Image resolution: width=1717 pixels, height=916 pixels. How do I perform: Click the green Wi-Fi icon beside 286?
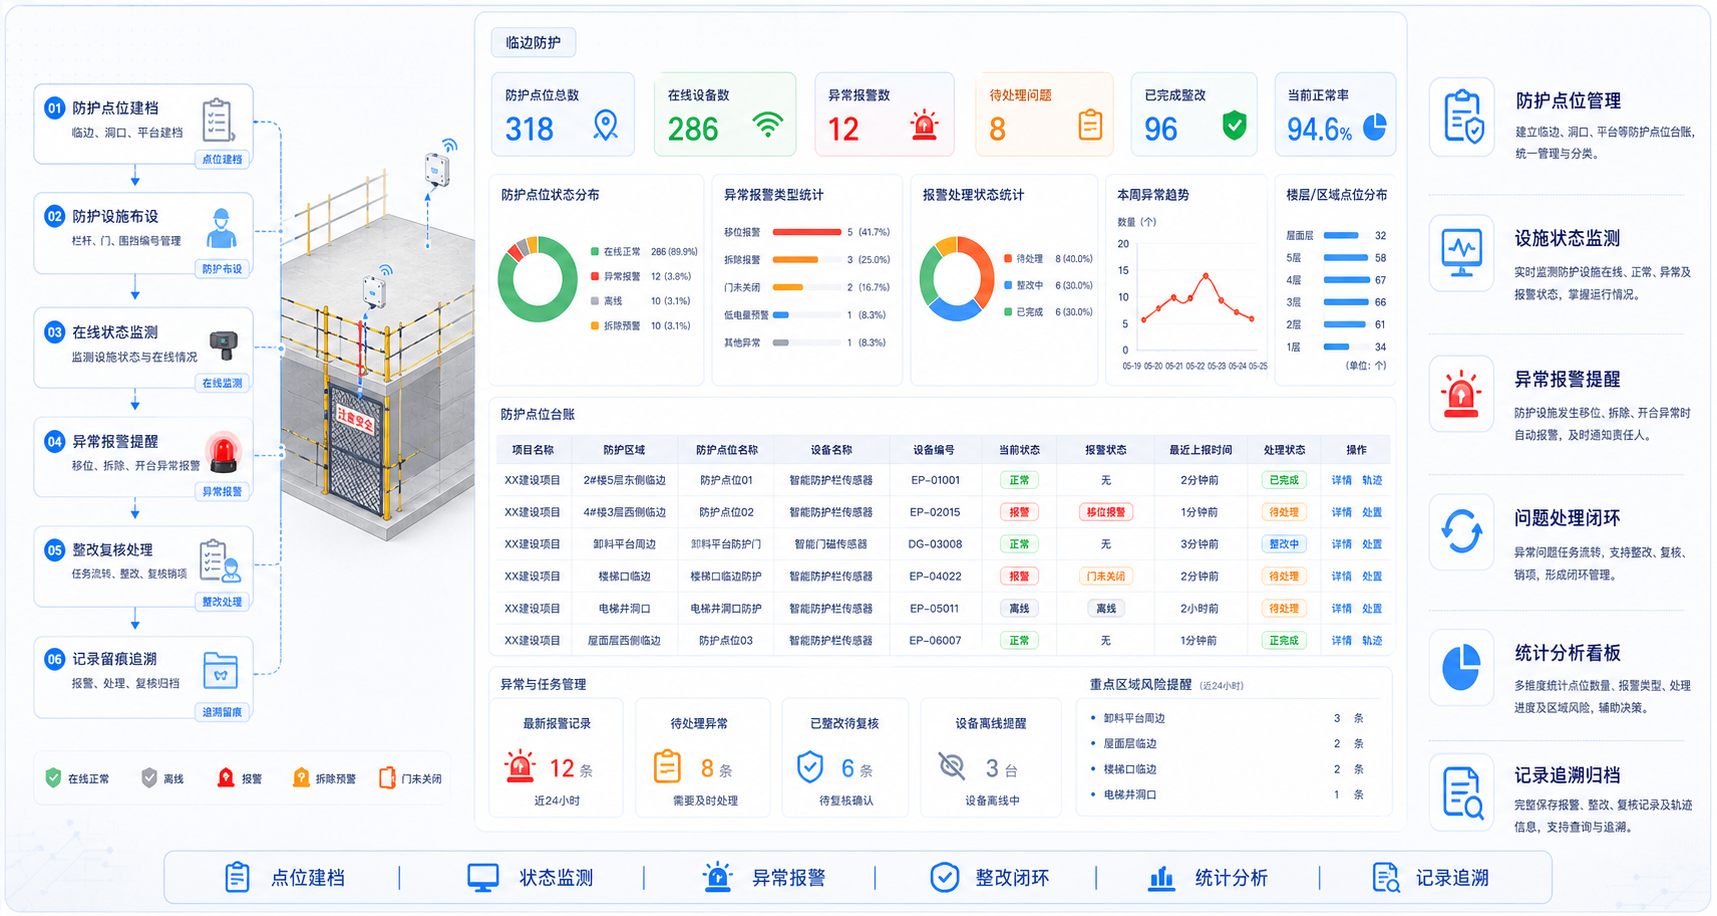(768, 126)
